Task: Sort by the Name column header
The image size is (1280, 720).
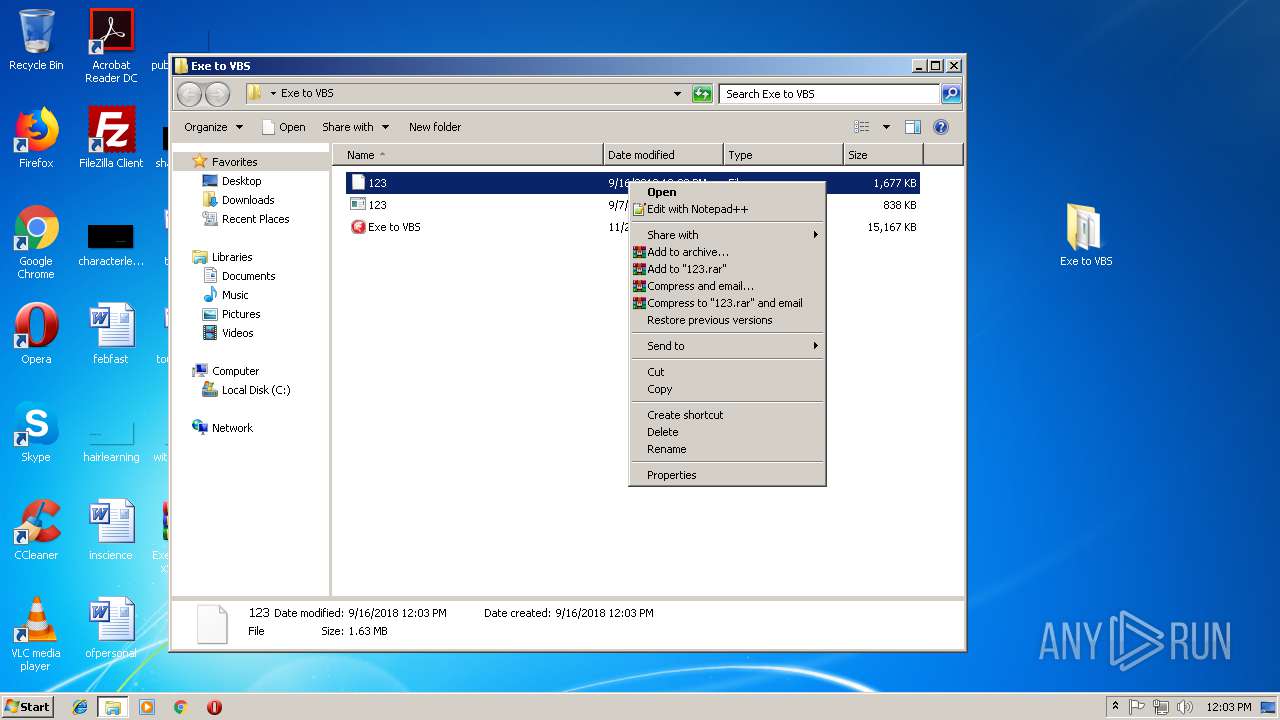Action: tap(468, 155)
